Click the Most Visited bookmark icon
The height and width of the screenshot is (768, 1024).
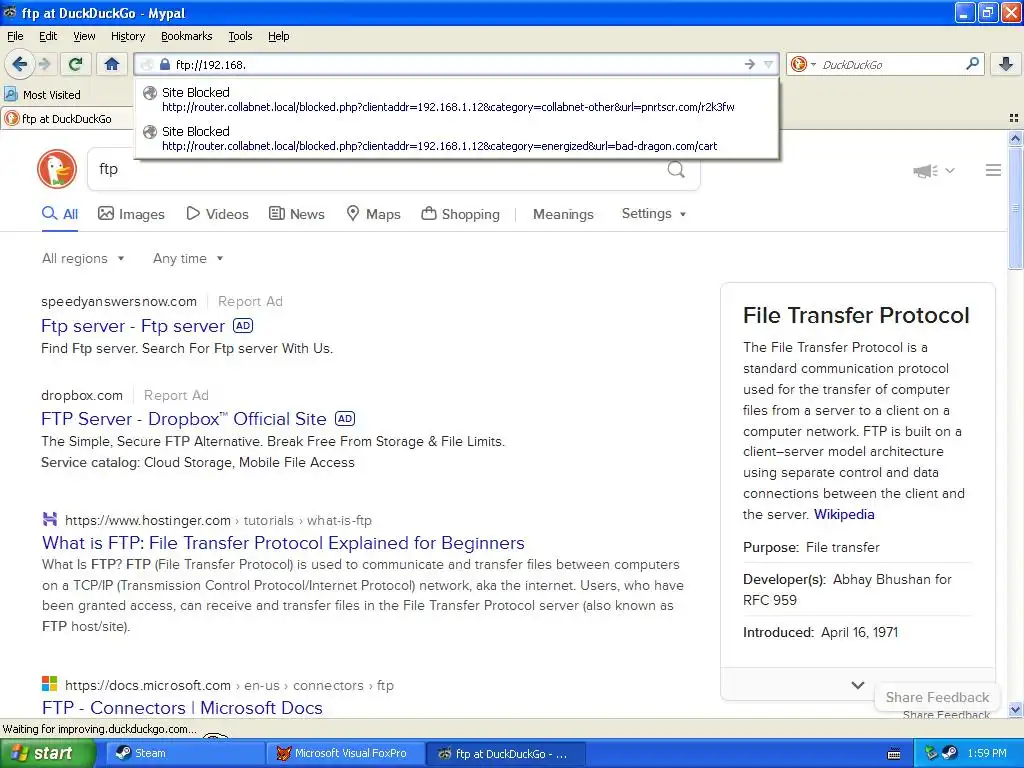[x=10, y=95]
